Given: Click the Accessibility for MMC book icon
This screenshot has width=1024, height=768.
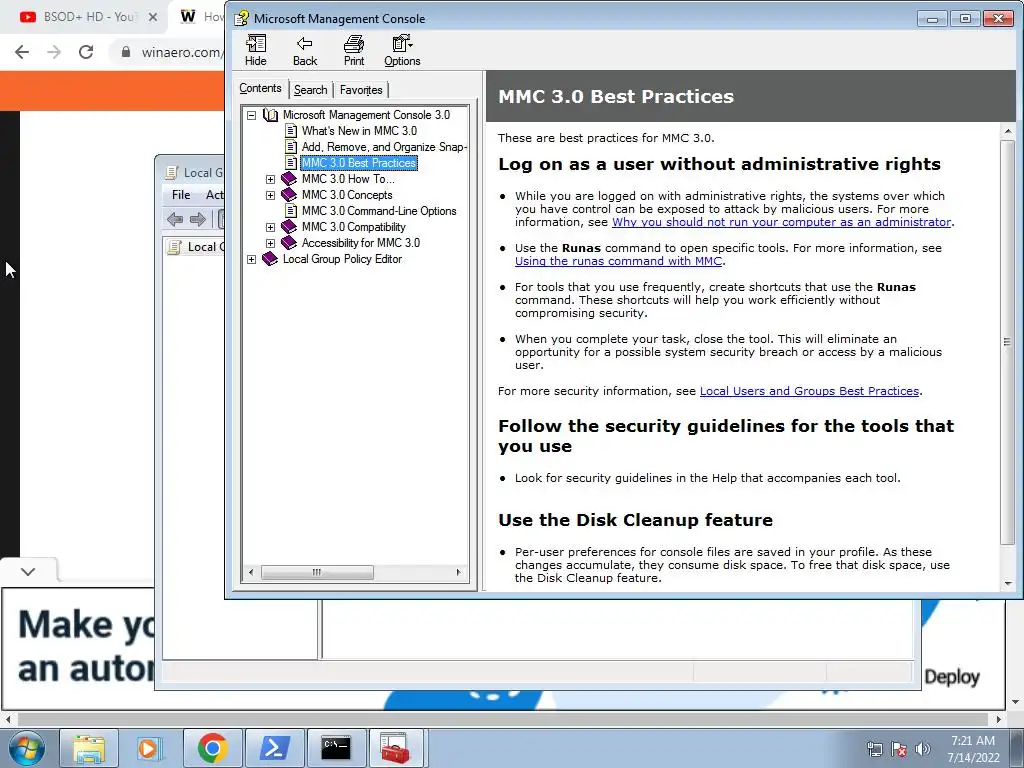Looking at the screenshot, I should tap(289, 242).
